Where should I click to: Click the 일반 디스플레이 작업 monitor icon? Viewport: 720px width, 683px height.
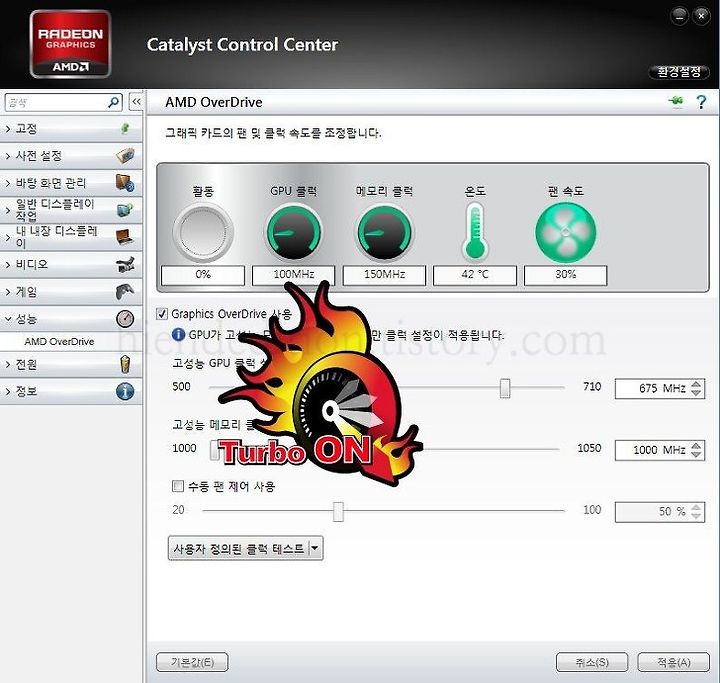125,210
